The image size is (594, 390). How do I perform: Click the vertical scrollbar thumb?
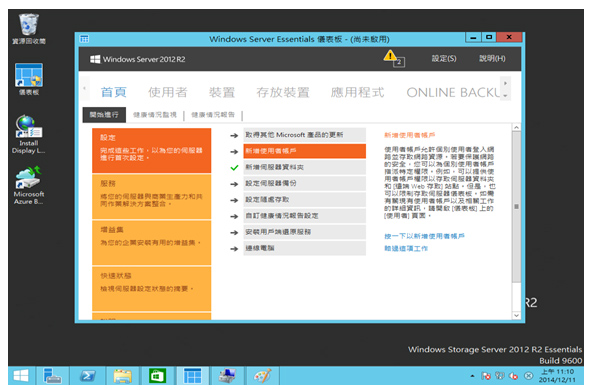516,207
